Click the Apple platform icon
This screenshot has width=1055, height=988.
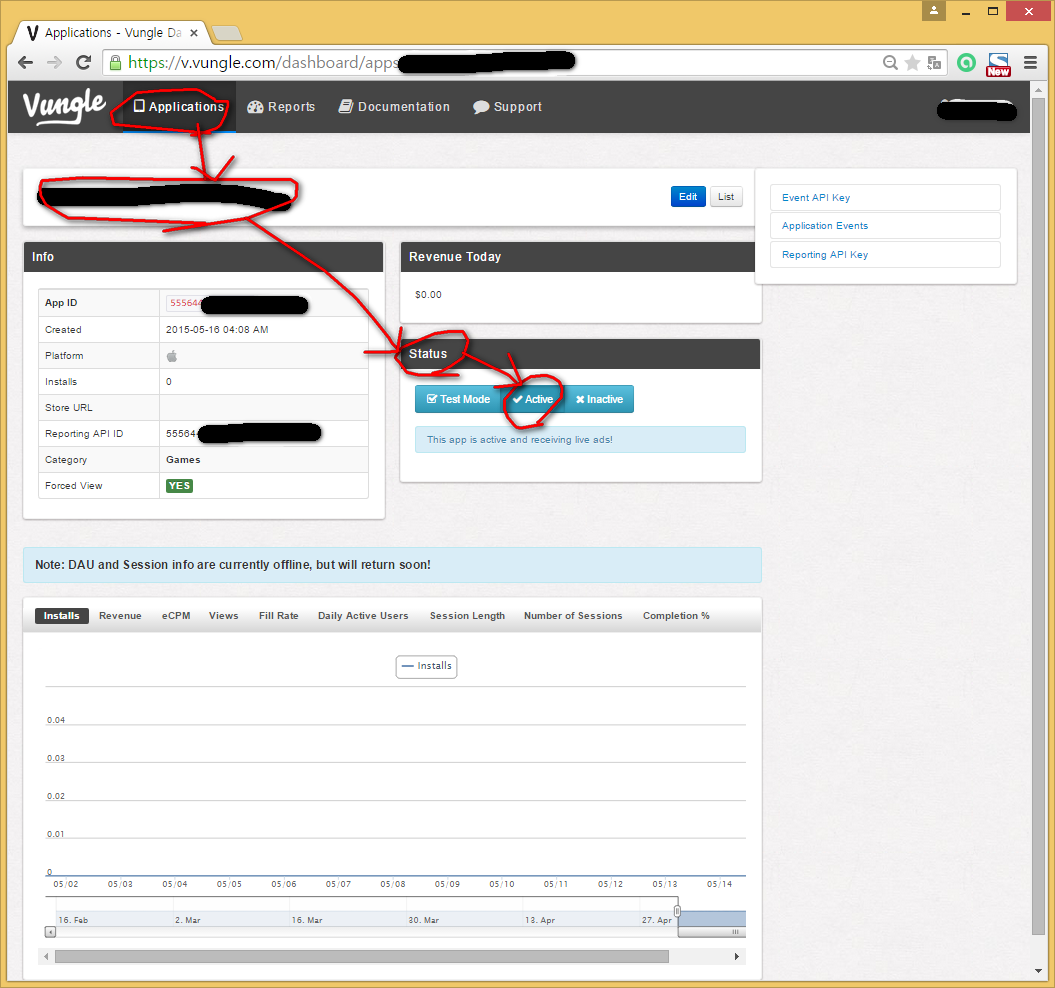tap(172, 355)
